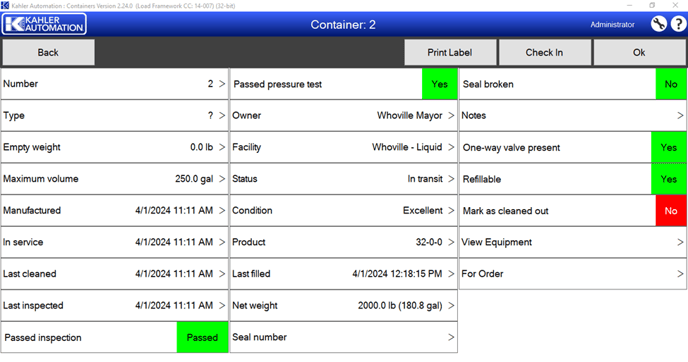Open Net weight field chevron
Image resolution: width=688 pixels, height=362 pixels.
(x=451, y=305)
